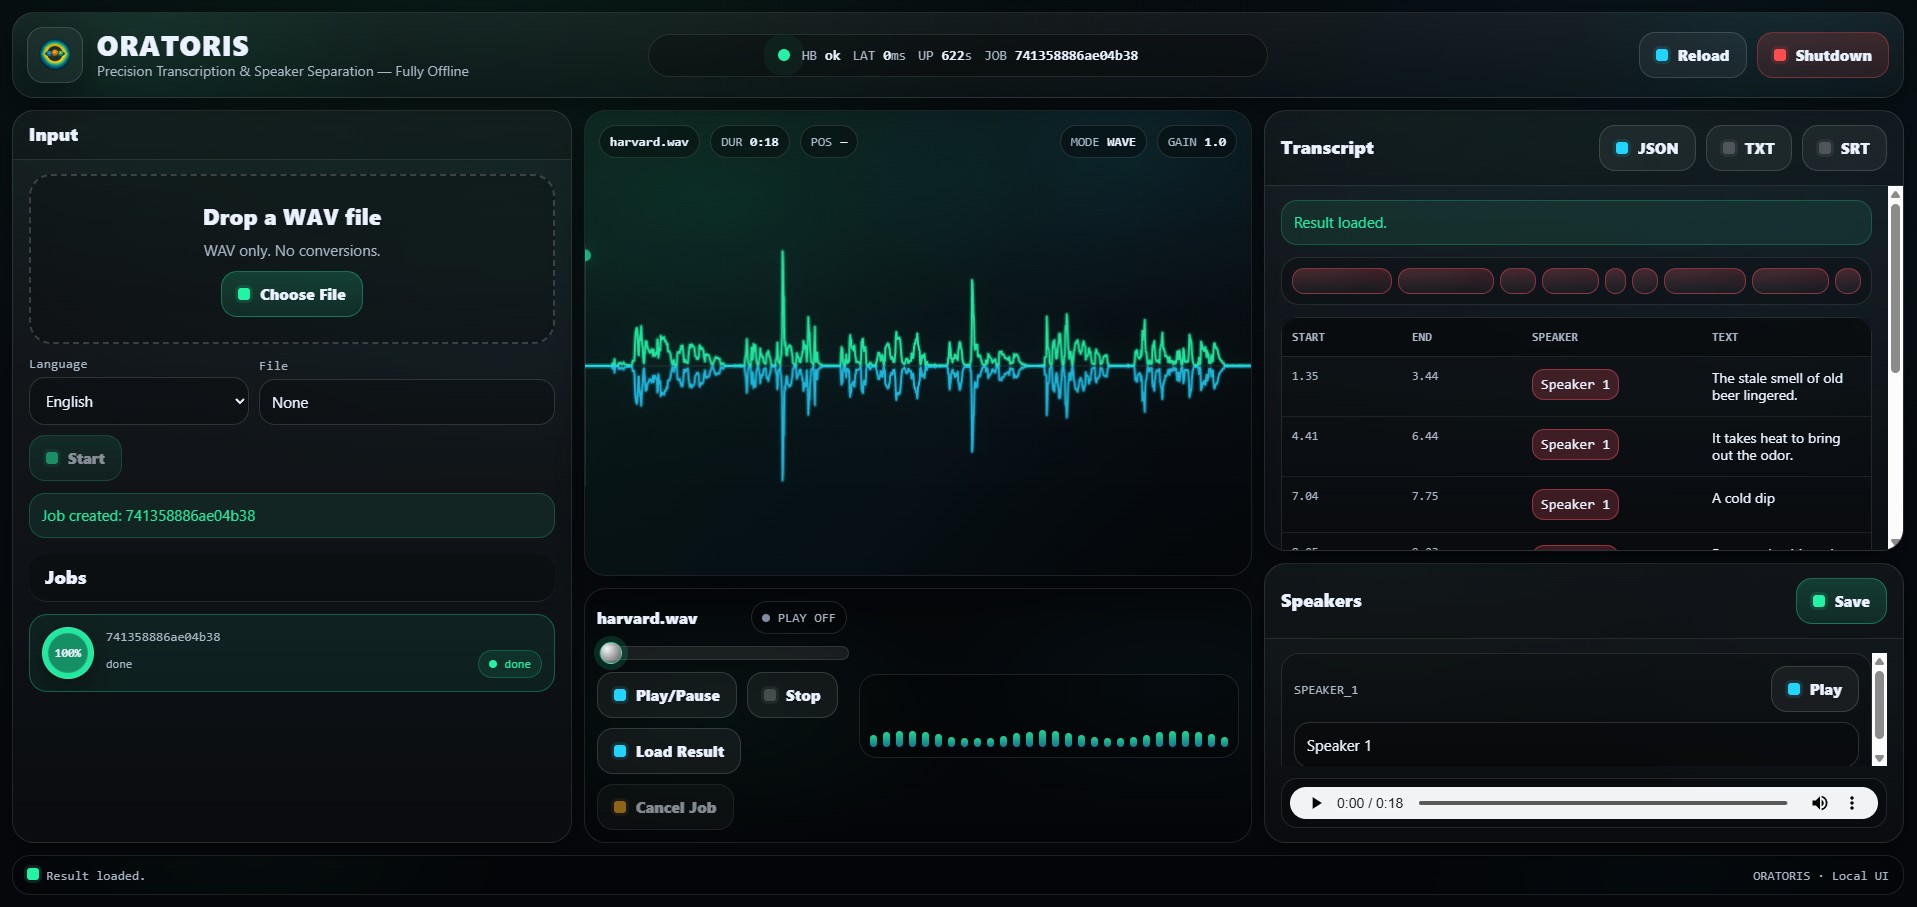Open the audio player three-dot menu
This screenshot has width=1917, height=907.
[x=1851, y=803]
